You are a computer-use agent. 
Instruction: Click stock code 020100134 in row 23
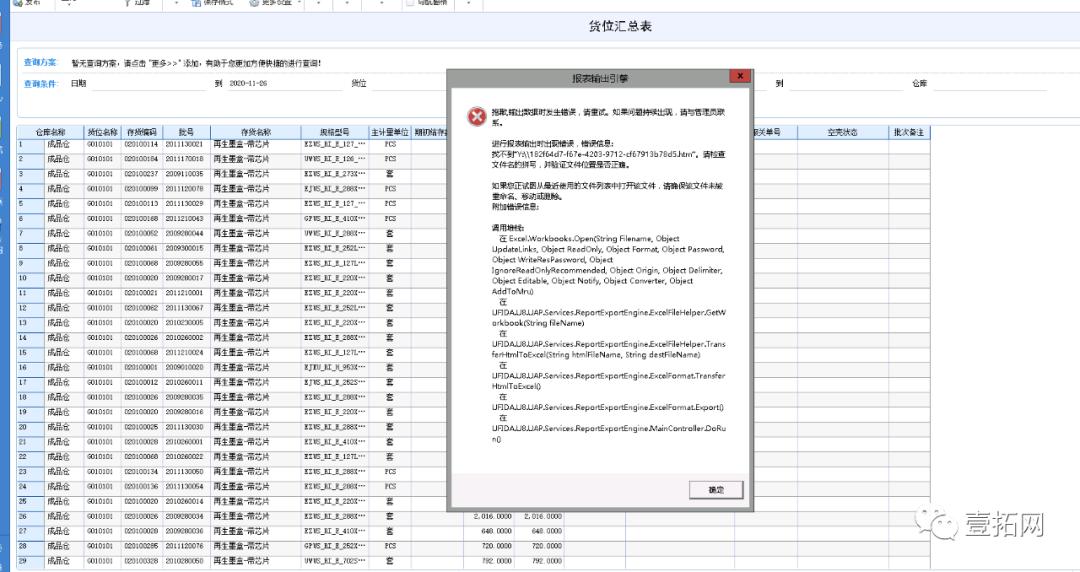pos(141,472)
